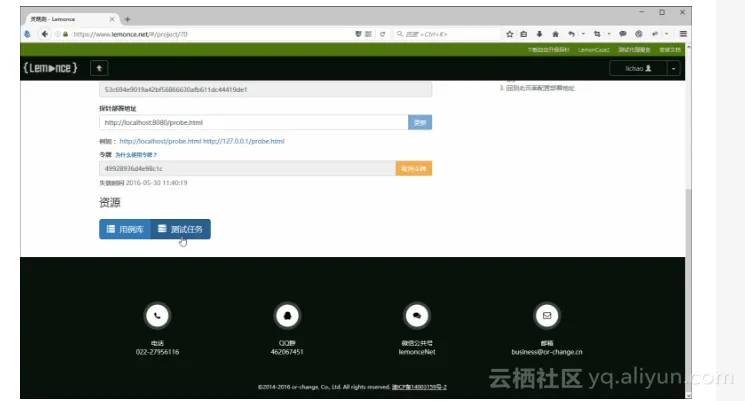Open the localhost/probe.html example link
The width and height of the screenshot is (745, 401).
click(x=160, y=141)
